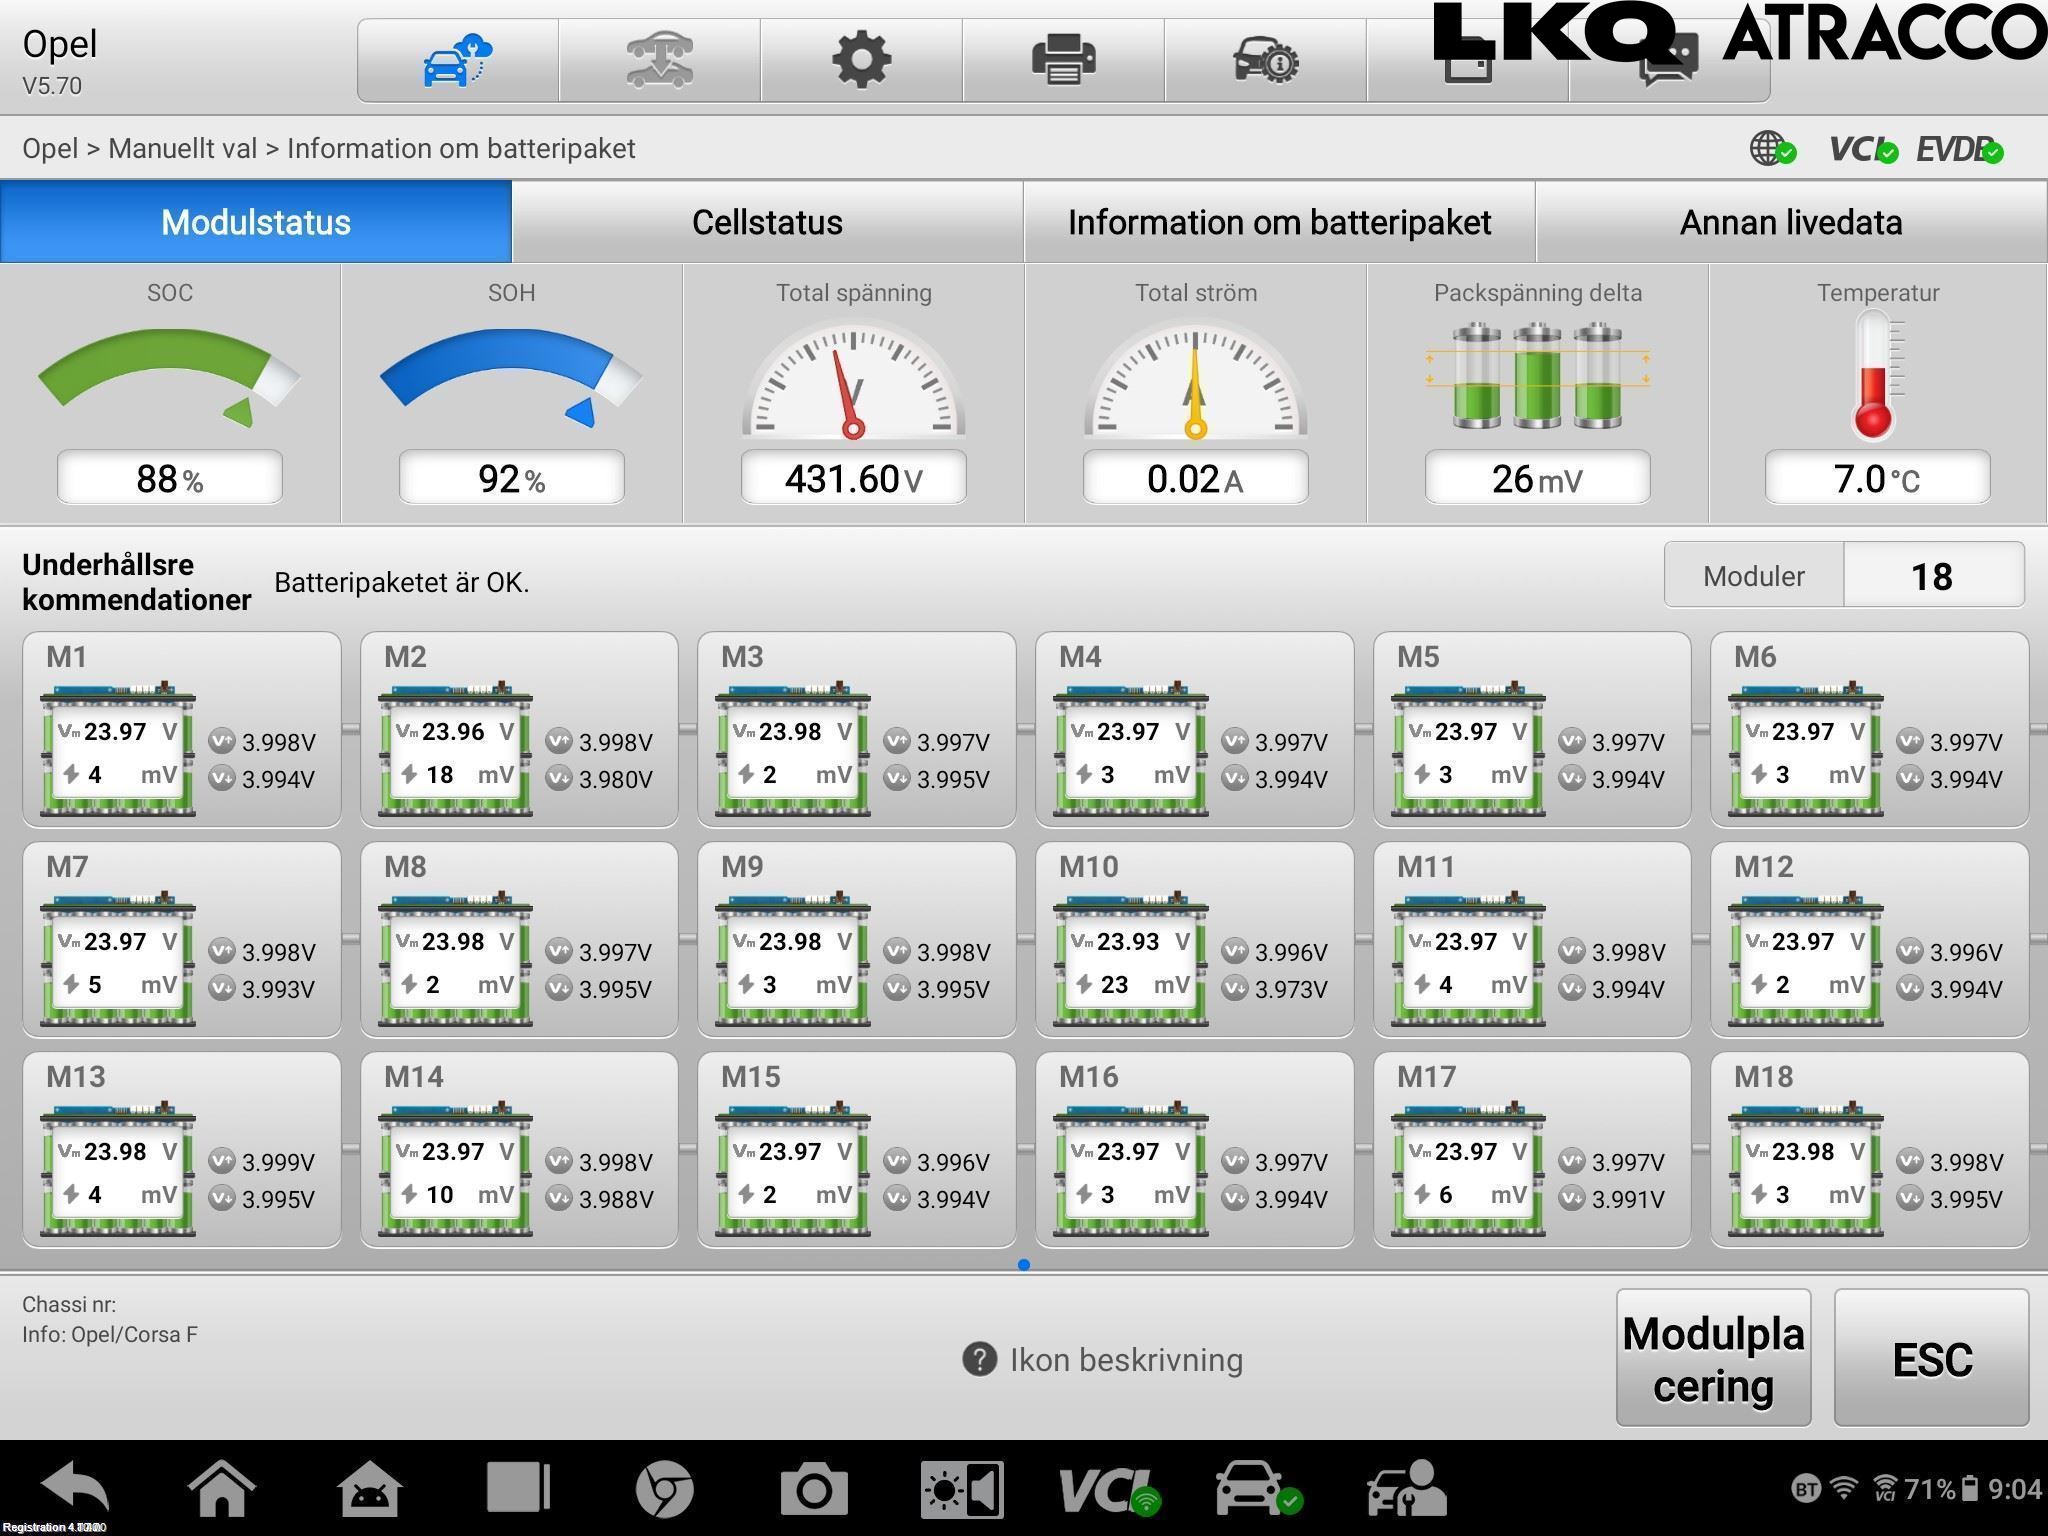The image size is (2048, 1536).
Task: Go back with the Android back arrow
Action: point(76,1489)
